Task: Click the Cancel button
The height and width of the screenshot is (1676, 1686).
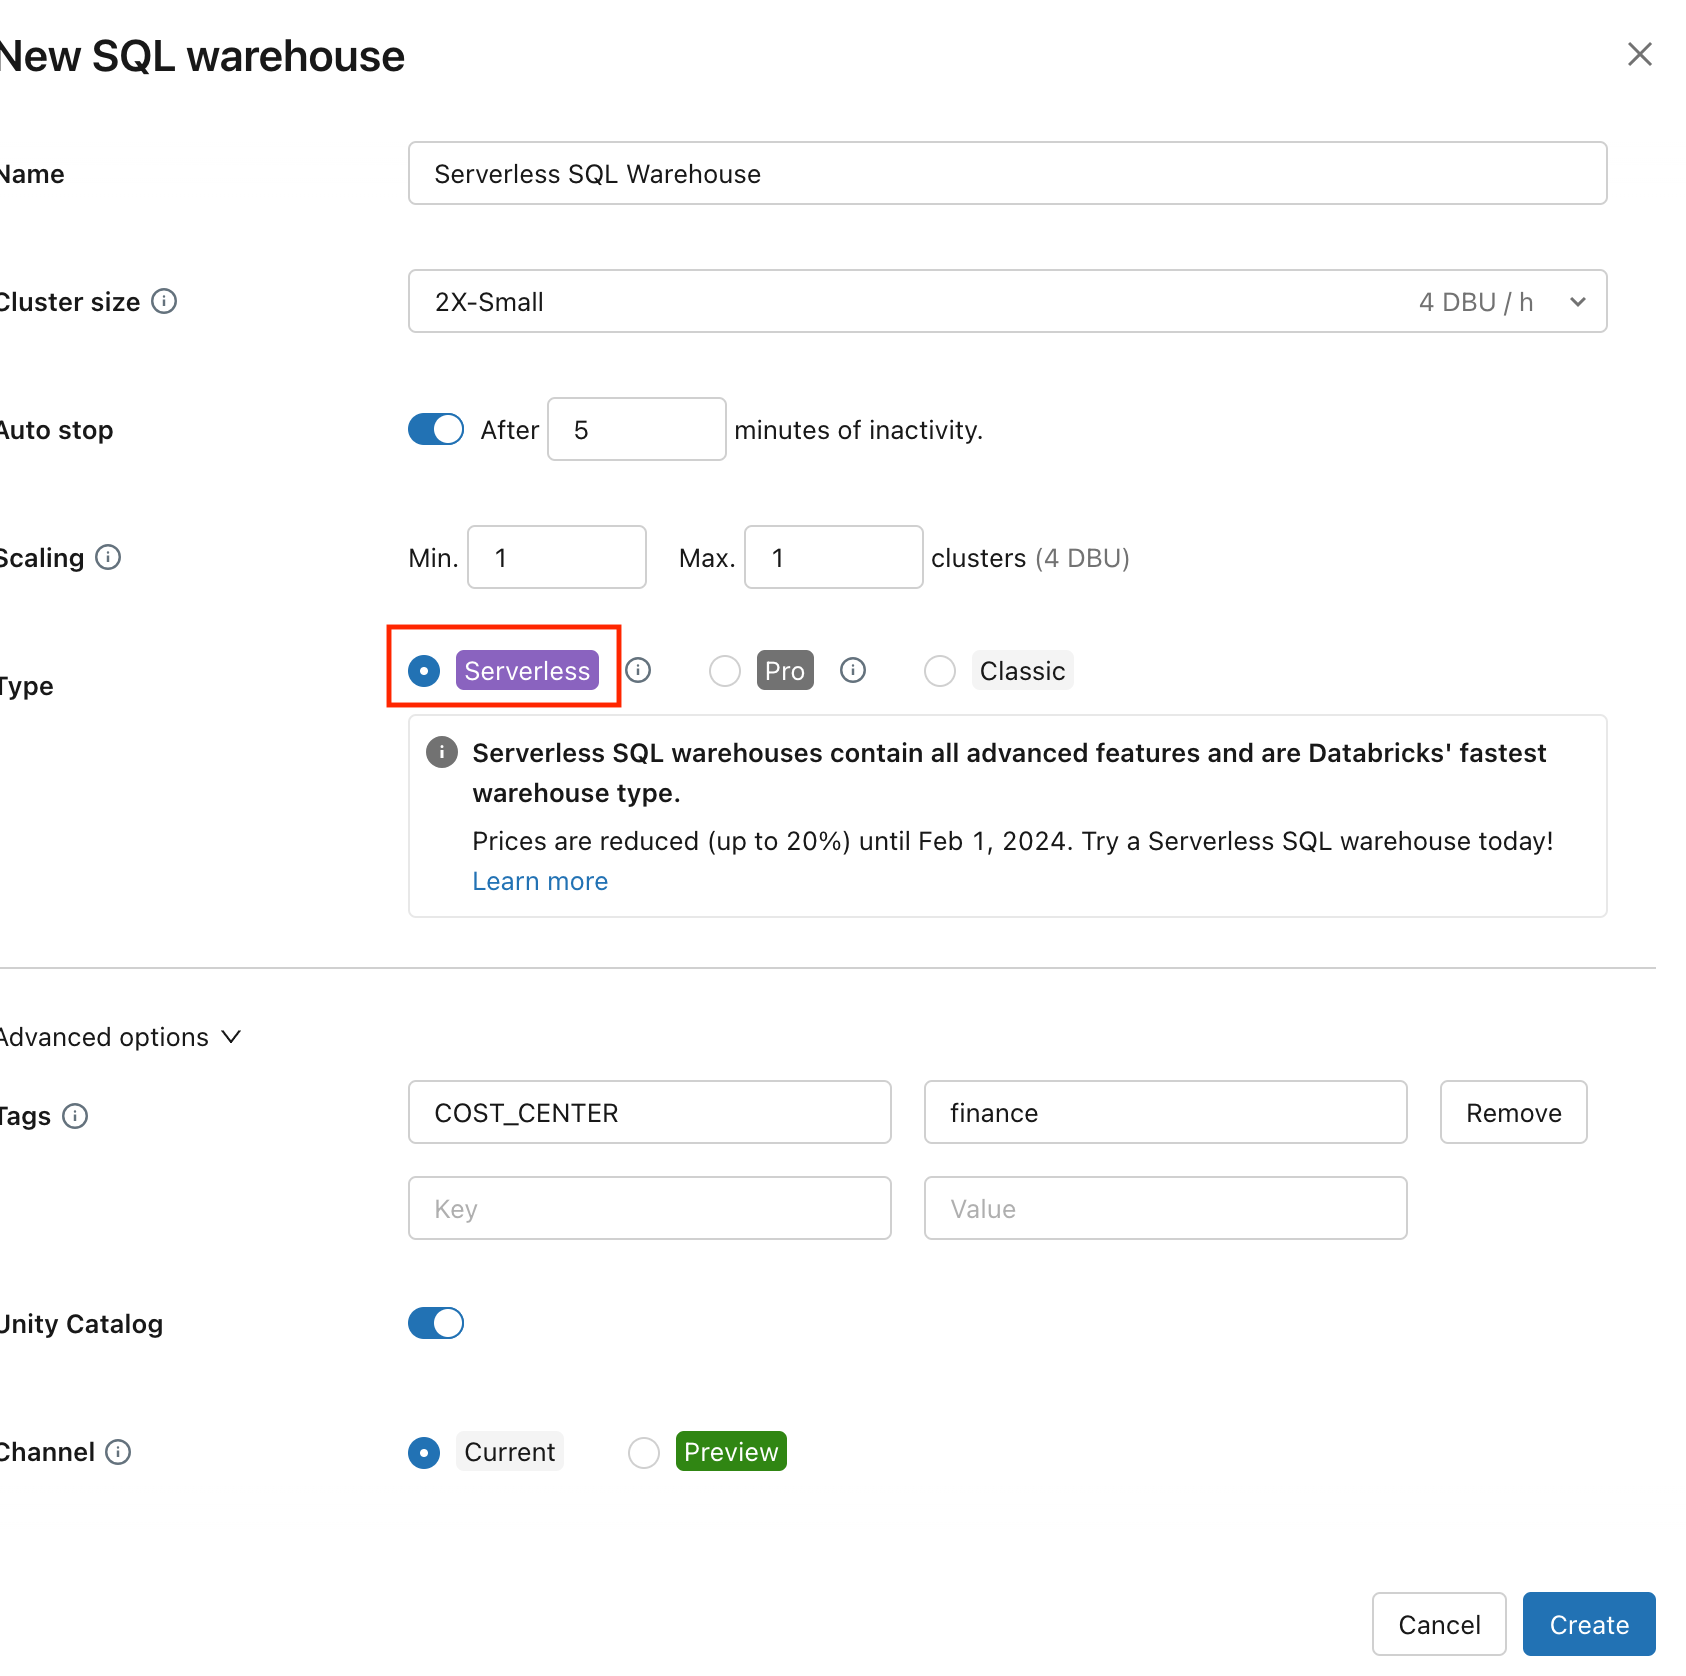Action: tap(1439, 1624)
